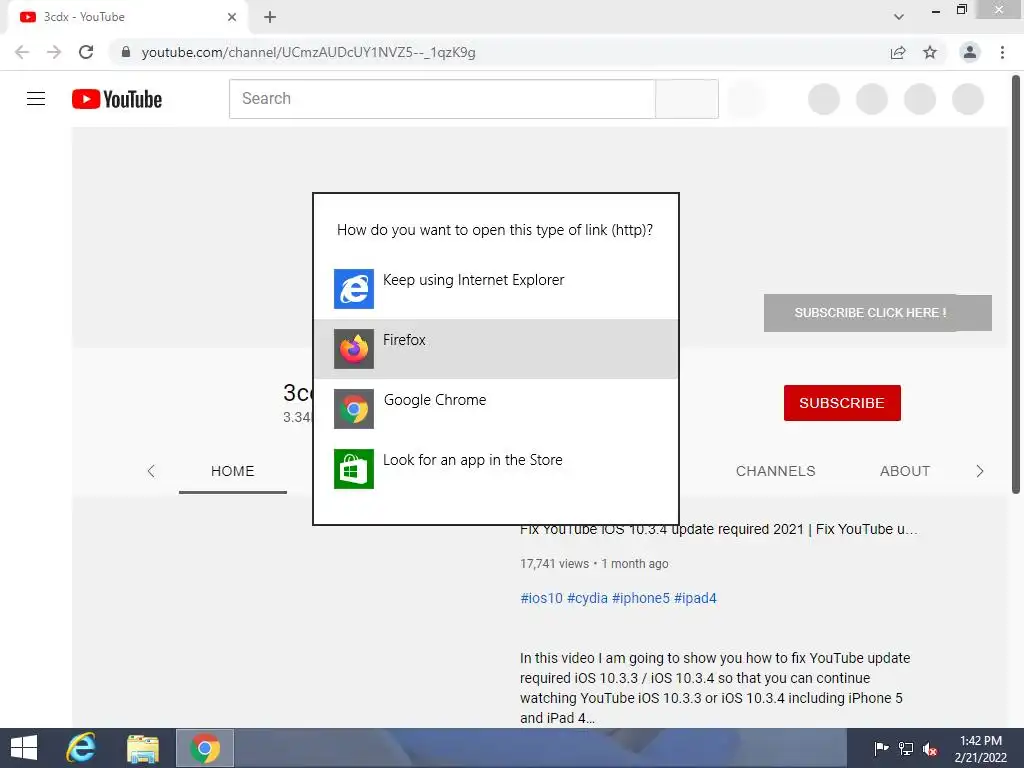Click the '17,741 views' text
The width and height of the screenshot is (1024, 768).
(x=554, y=564)
